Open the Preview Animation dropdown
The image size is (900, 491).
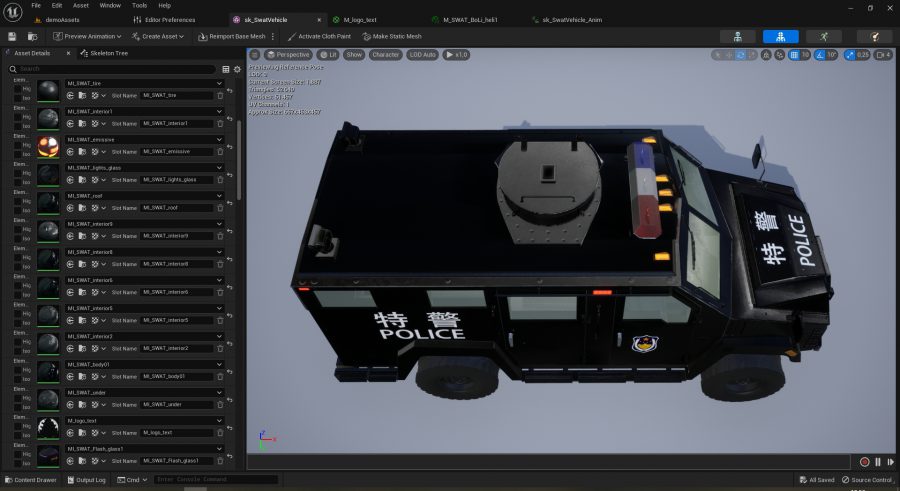click(x=87, y=36)
